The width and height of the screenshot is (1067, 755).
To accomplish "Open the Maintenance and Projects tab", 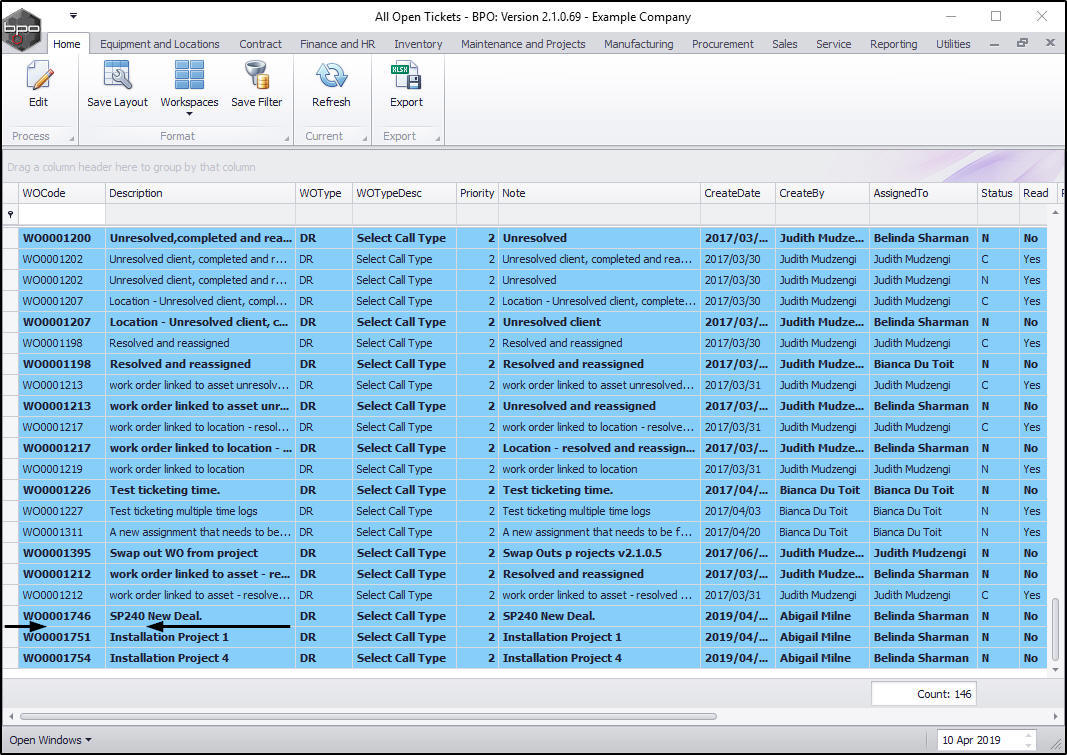I will tap(523, 44).
